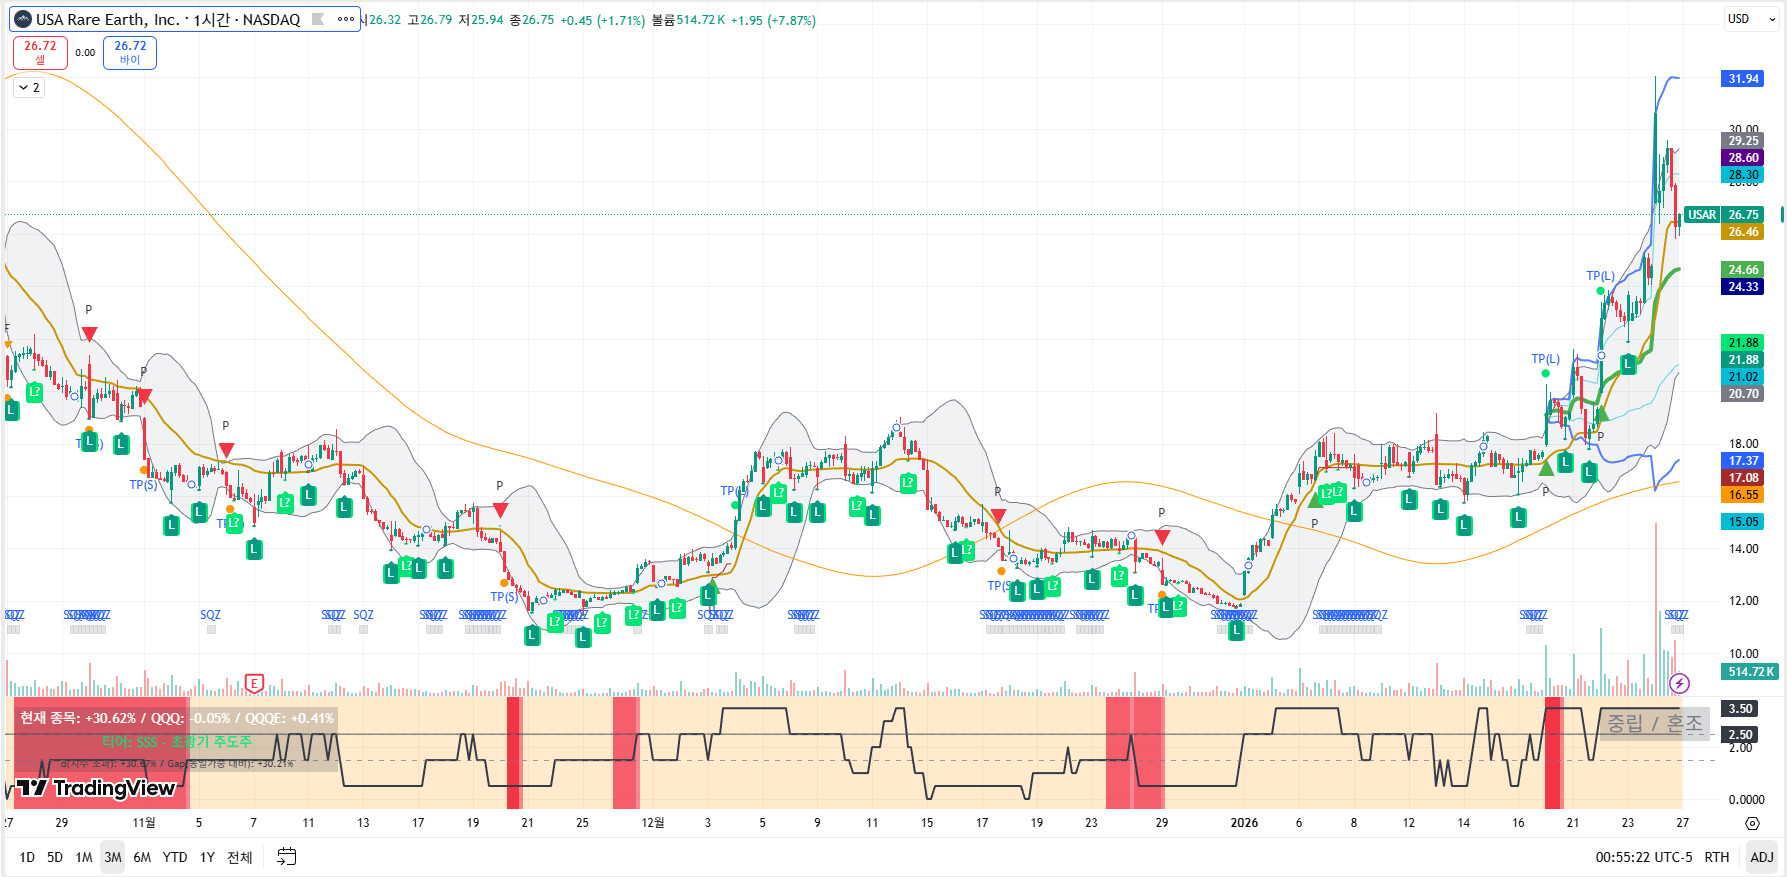1787x877 pixels.
Task: Open the USA Rare Earth symbol title
Action: (x=167, y=19)
